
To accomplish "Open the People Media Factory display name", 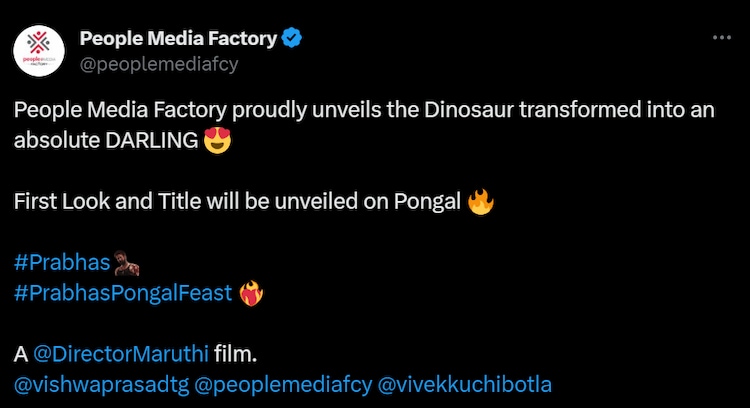I will tap(178, 39).
